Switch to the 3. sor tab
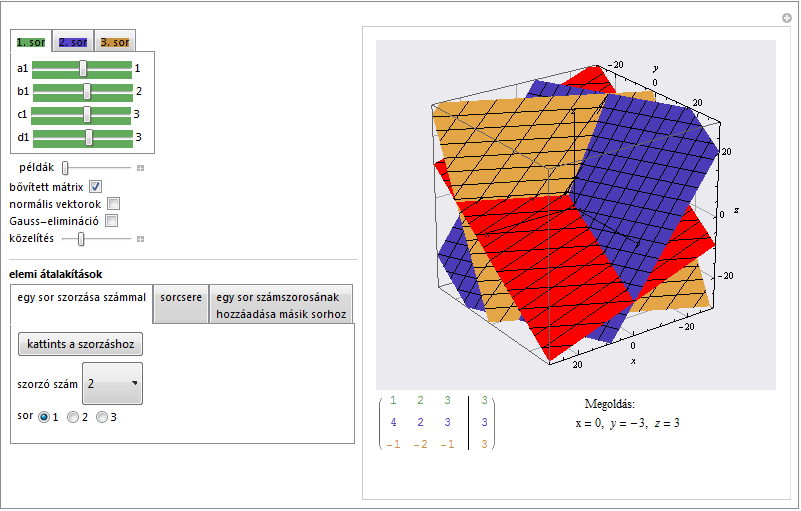The height and width of the screenshot is (511, 801). pyautogui.click(x=115, y=42)
